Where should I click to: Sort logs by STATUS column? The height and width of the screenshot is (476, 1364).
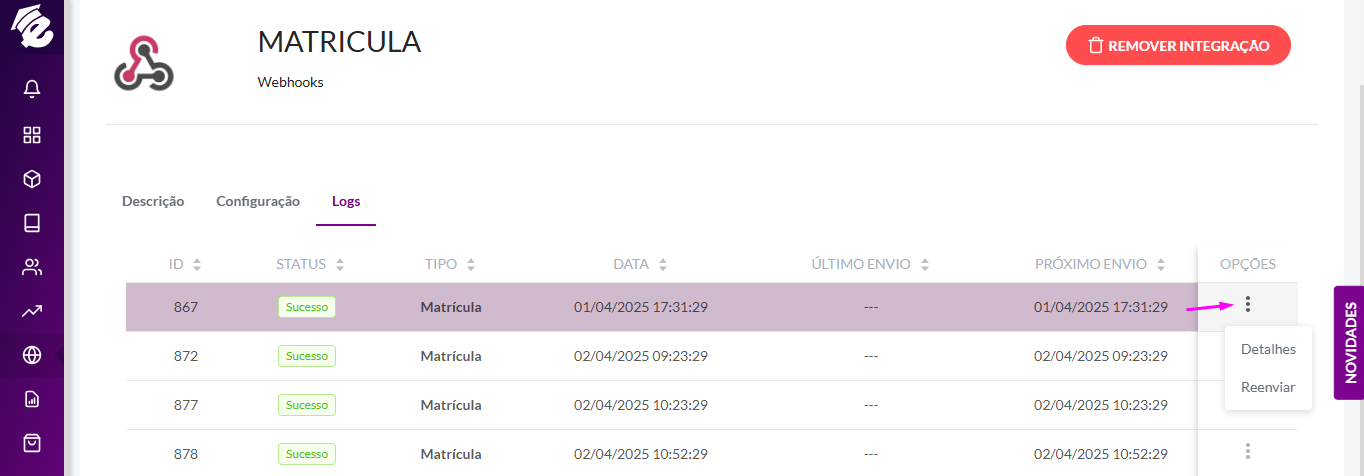[x=310, y=265]
